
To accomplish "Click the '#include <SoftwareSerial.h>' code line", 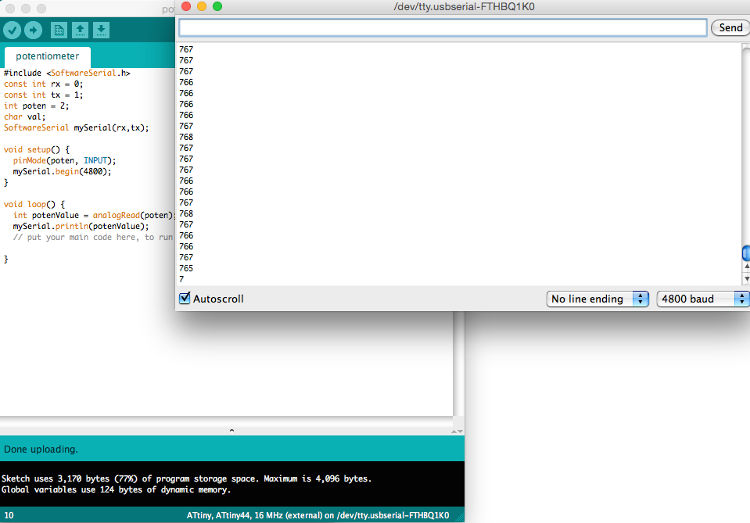I will pyautogui.click(x=67, y=73).
